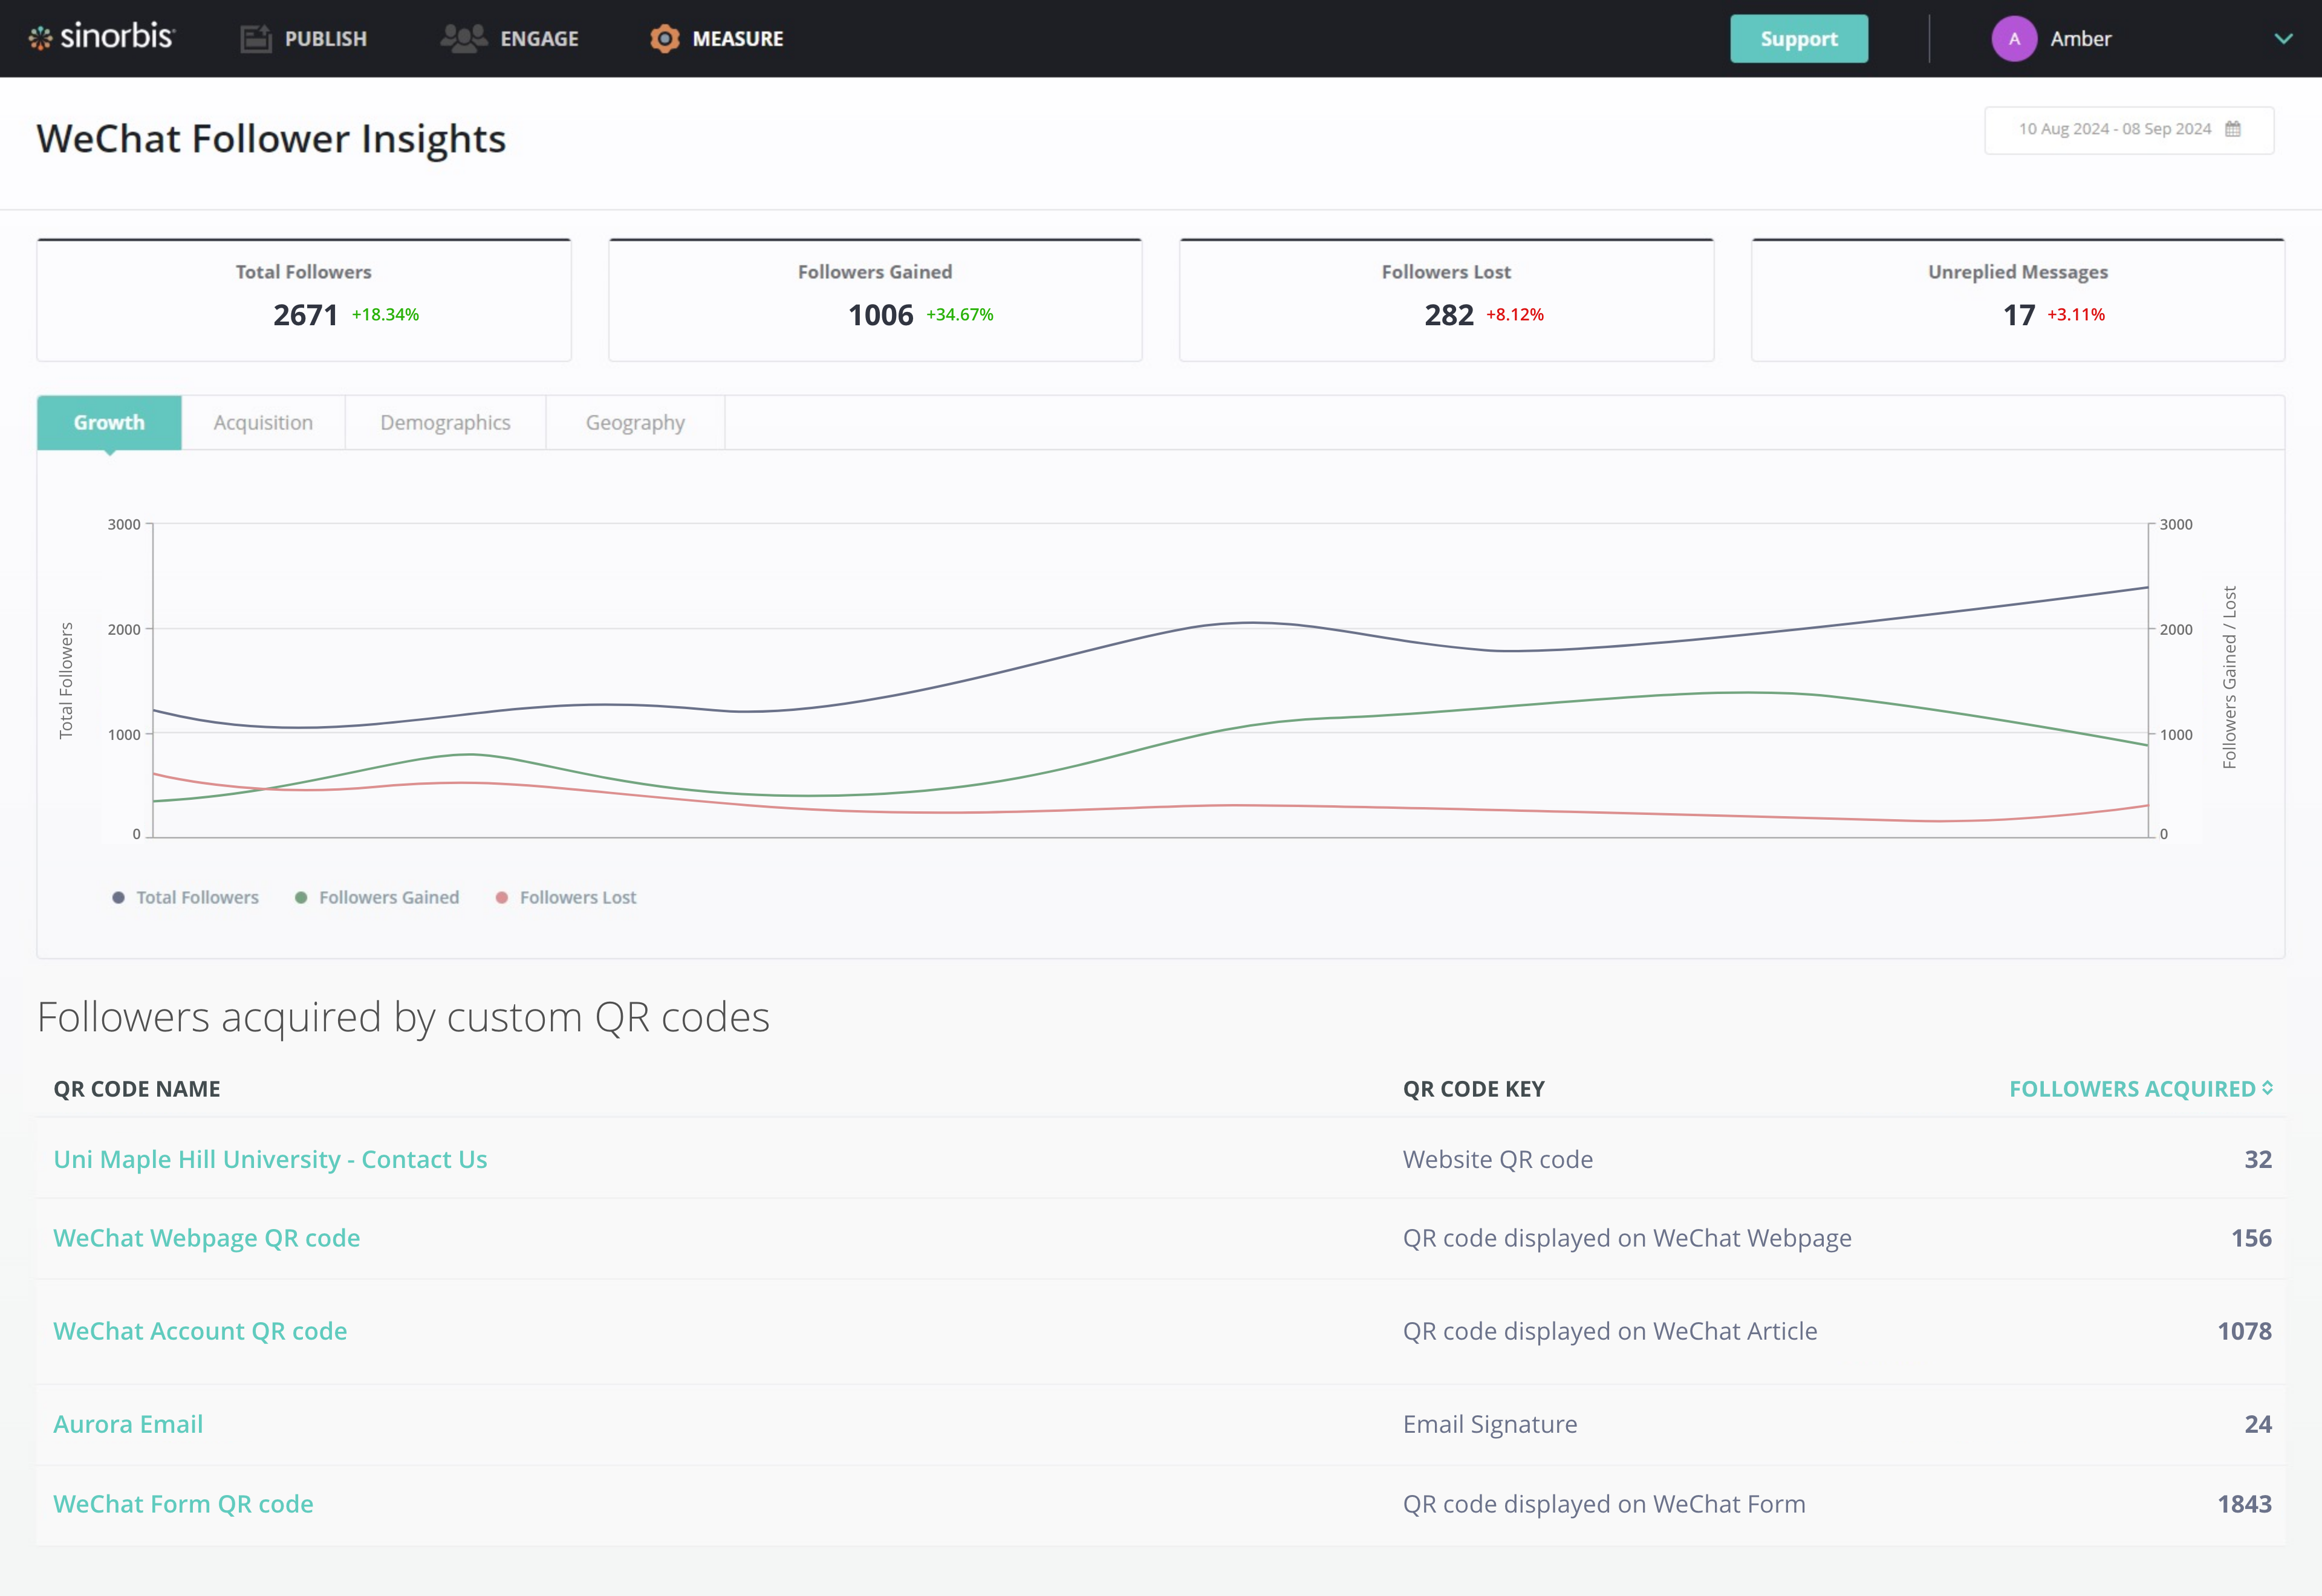This screenshot has width=2322, height=1596.
Task: Toggle Followers Gained series in legend
Action: click(378, 897)
